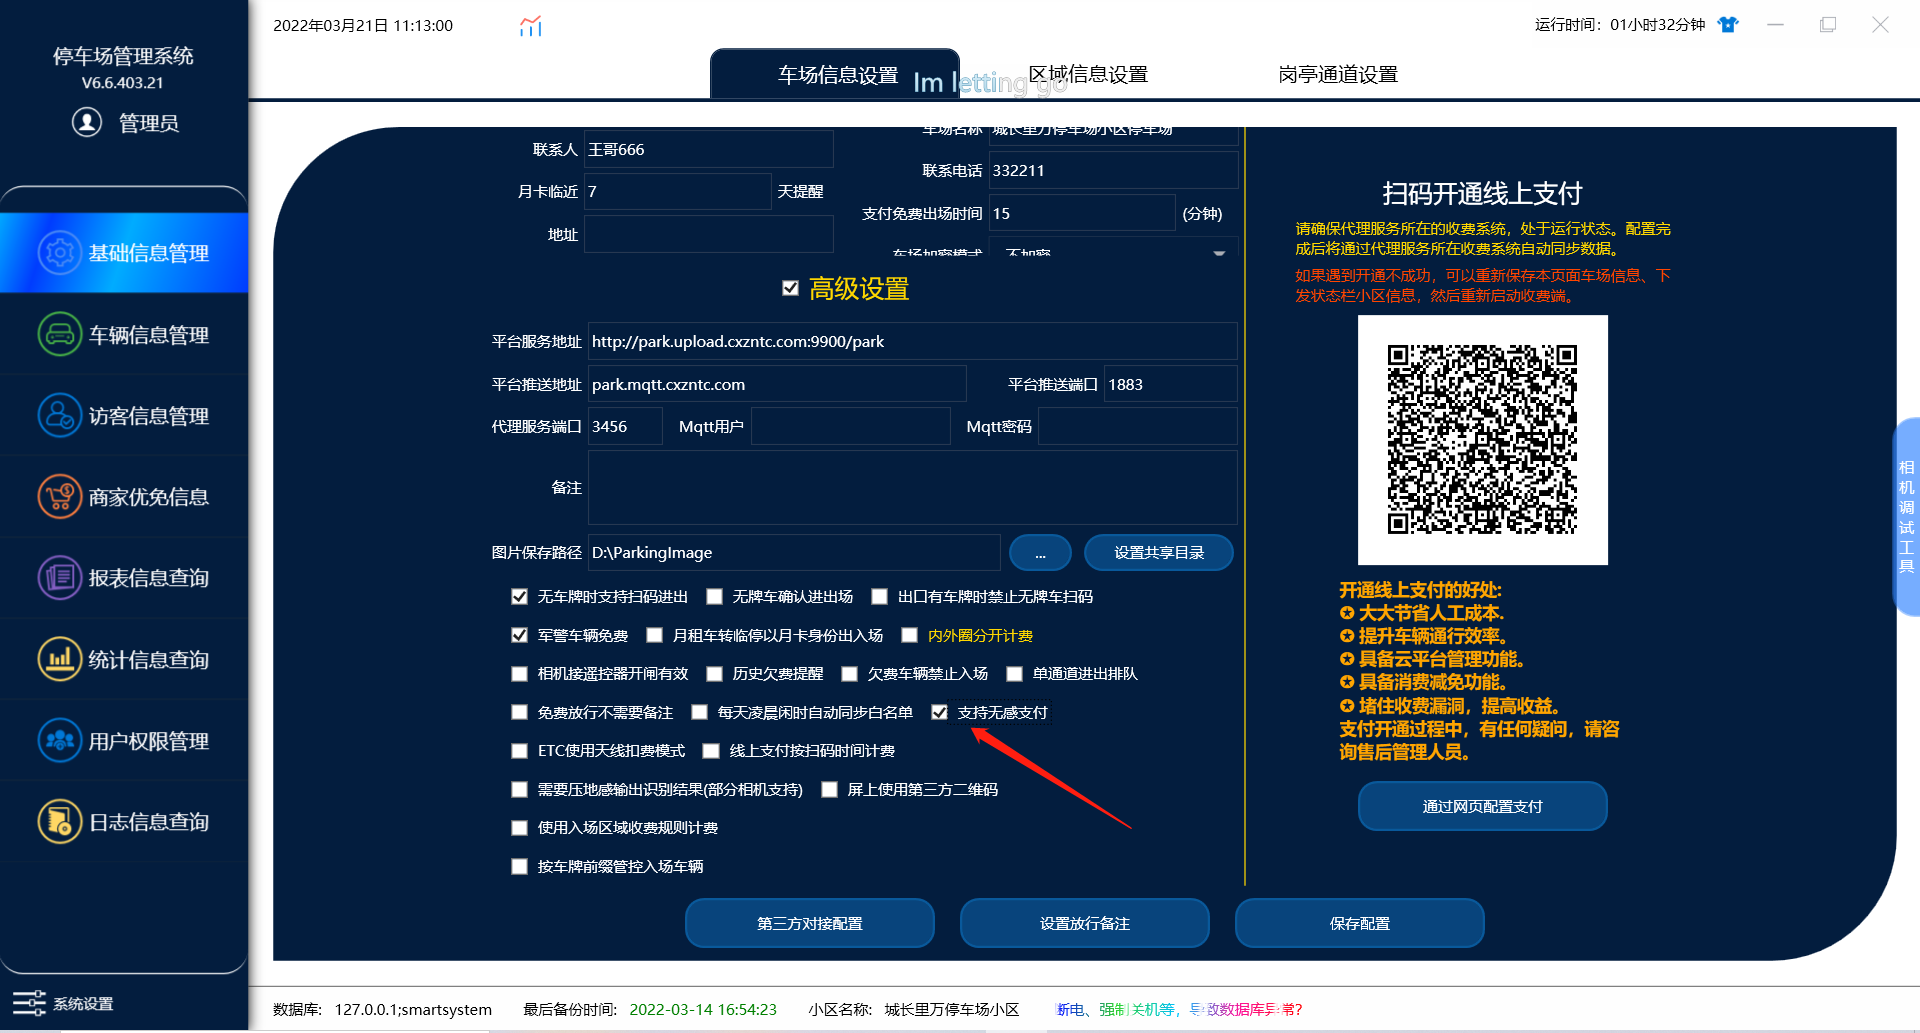Open 系统设置 sliders icon

29,1003
